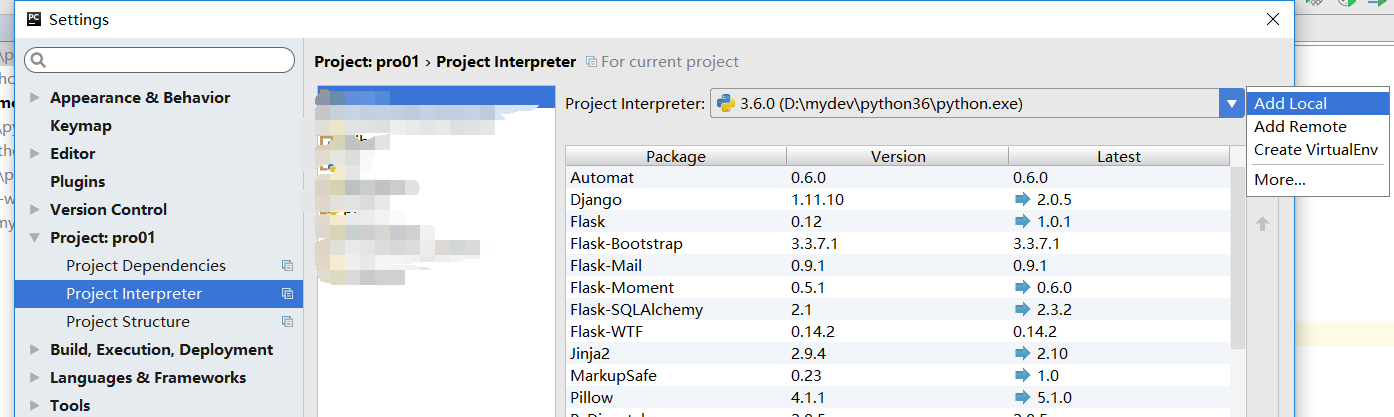The height and width of the screenshot is (417, 1394).
Task: Close the Settings dialog window
Action: pyautogui.click(x=1272, y=19)
